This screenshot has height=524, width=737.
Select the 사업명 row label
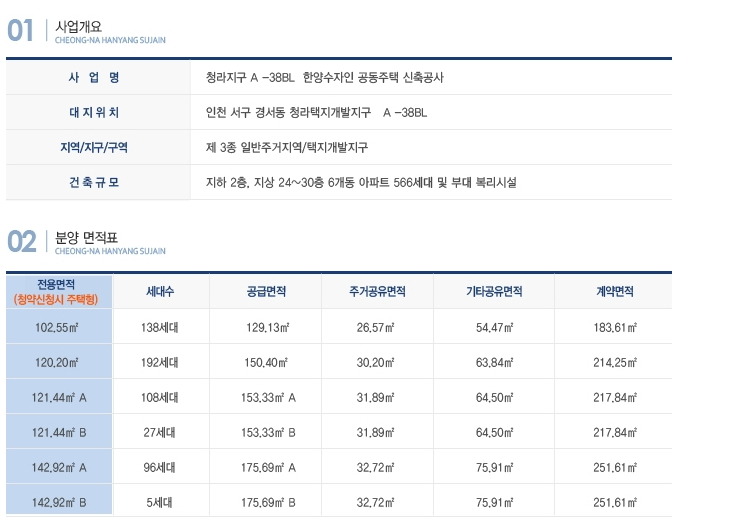tap(94, 77)
